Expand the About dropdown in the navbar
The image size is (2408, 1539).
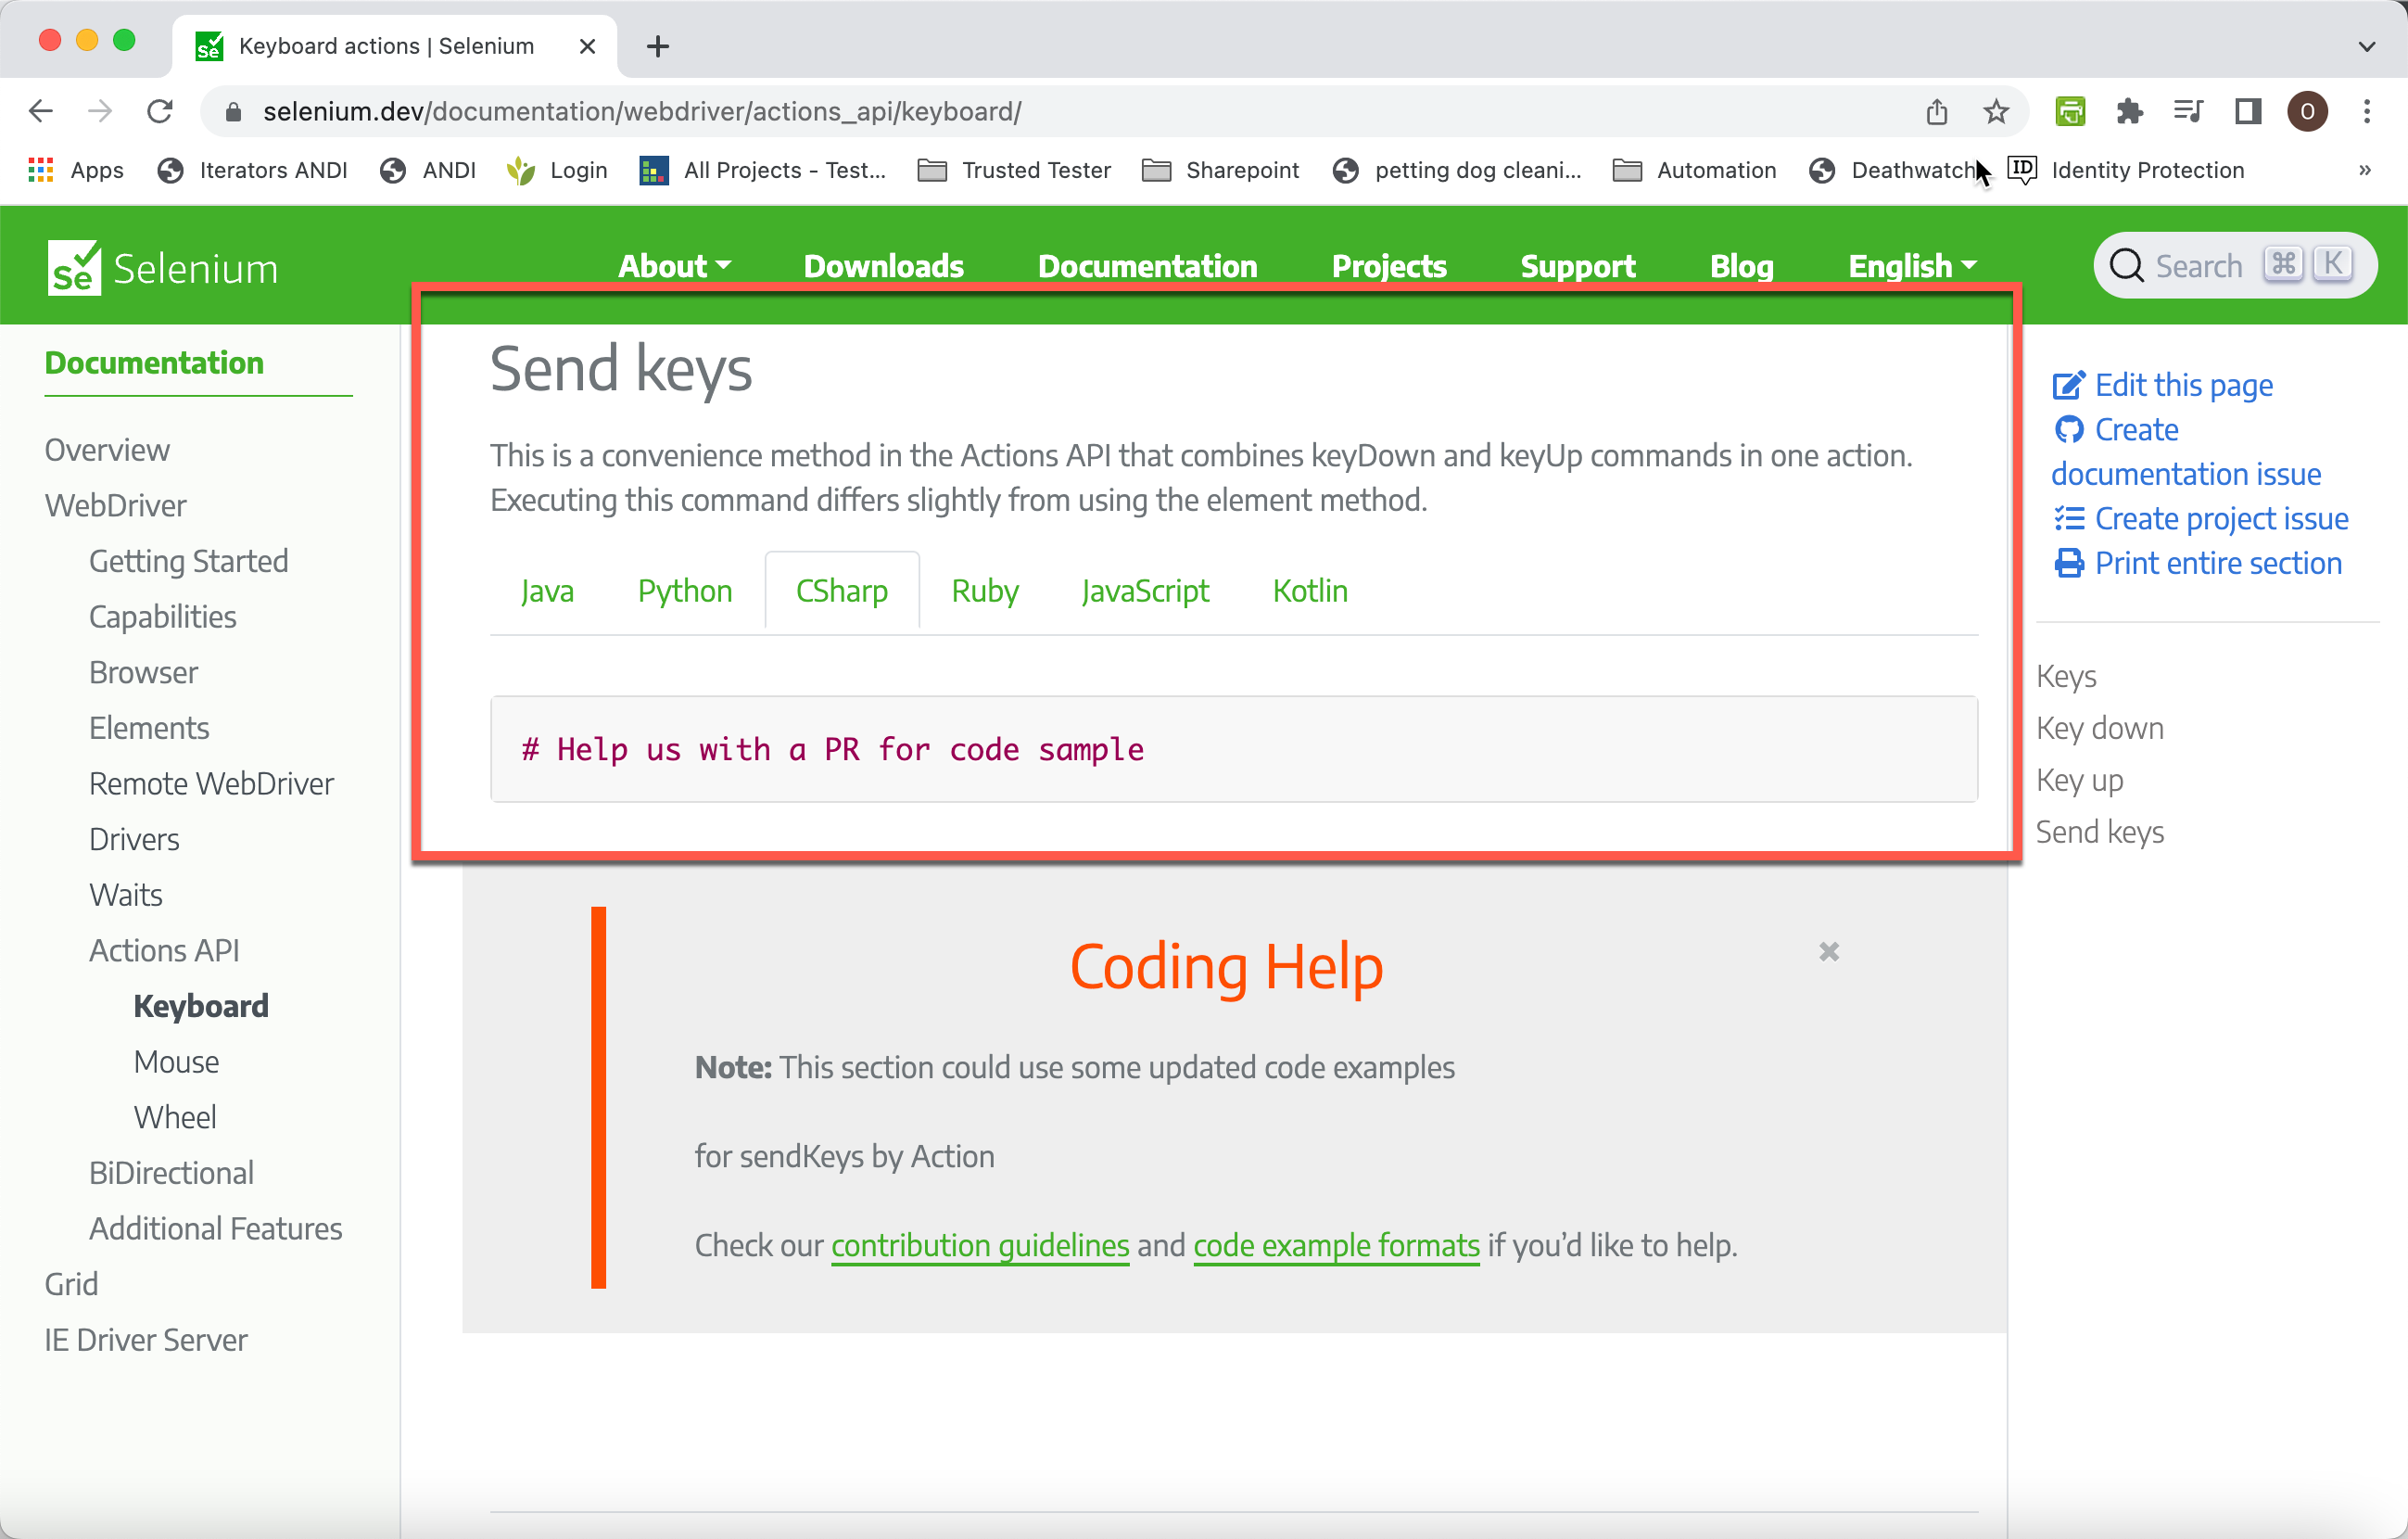pos(674,266)
